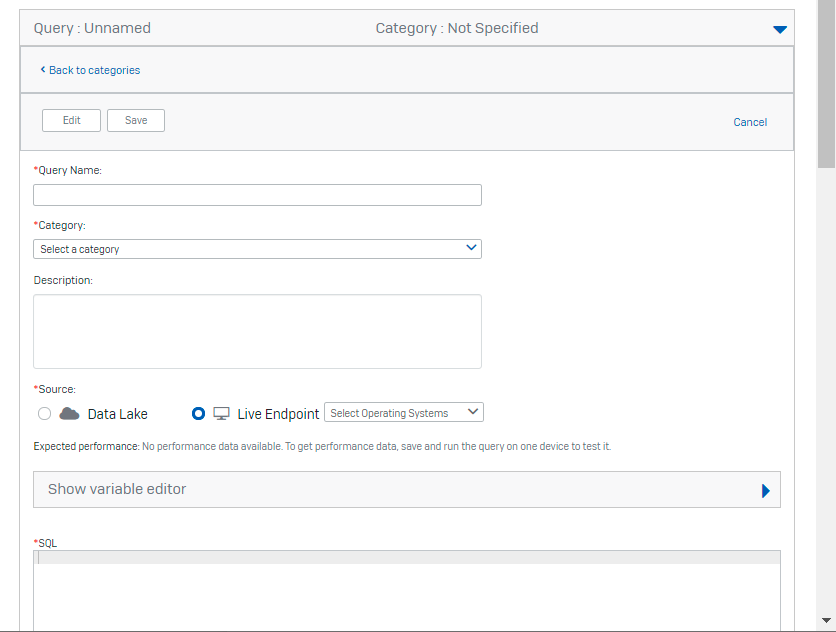Click the back chevron before Back to categories

[42, 70]
